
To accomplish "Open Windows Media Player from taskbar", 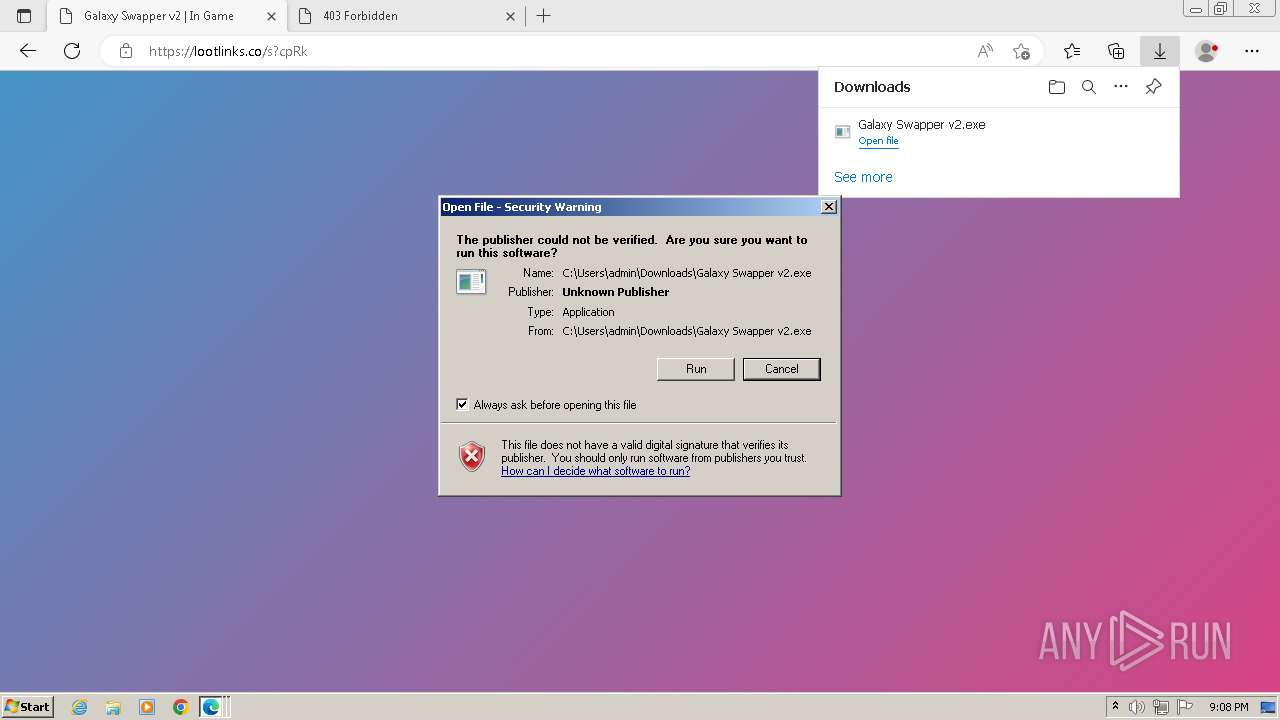I will click(x=147, y=707).
